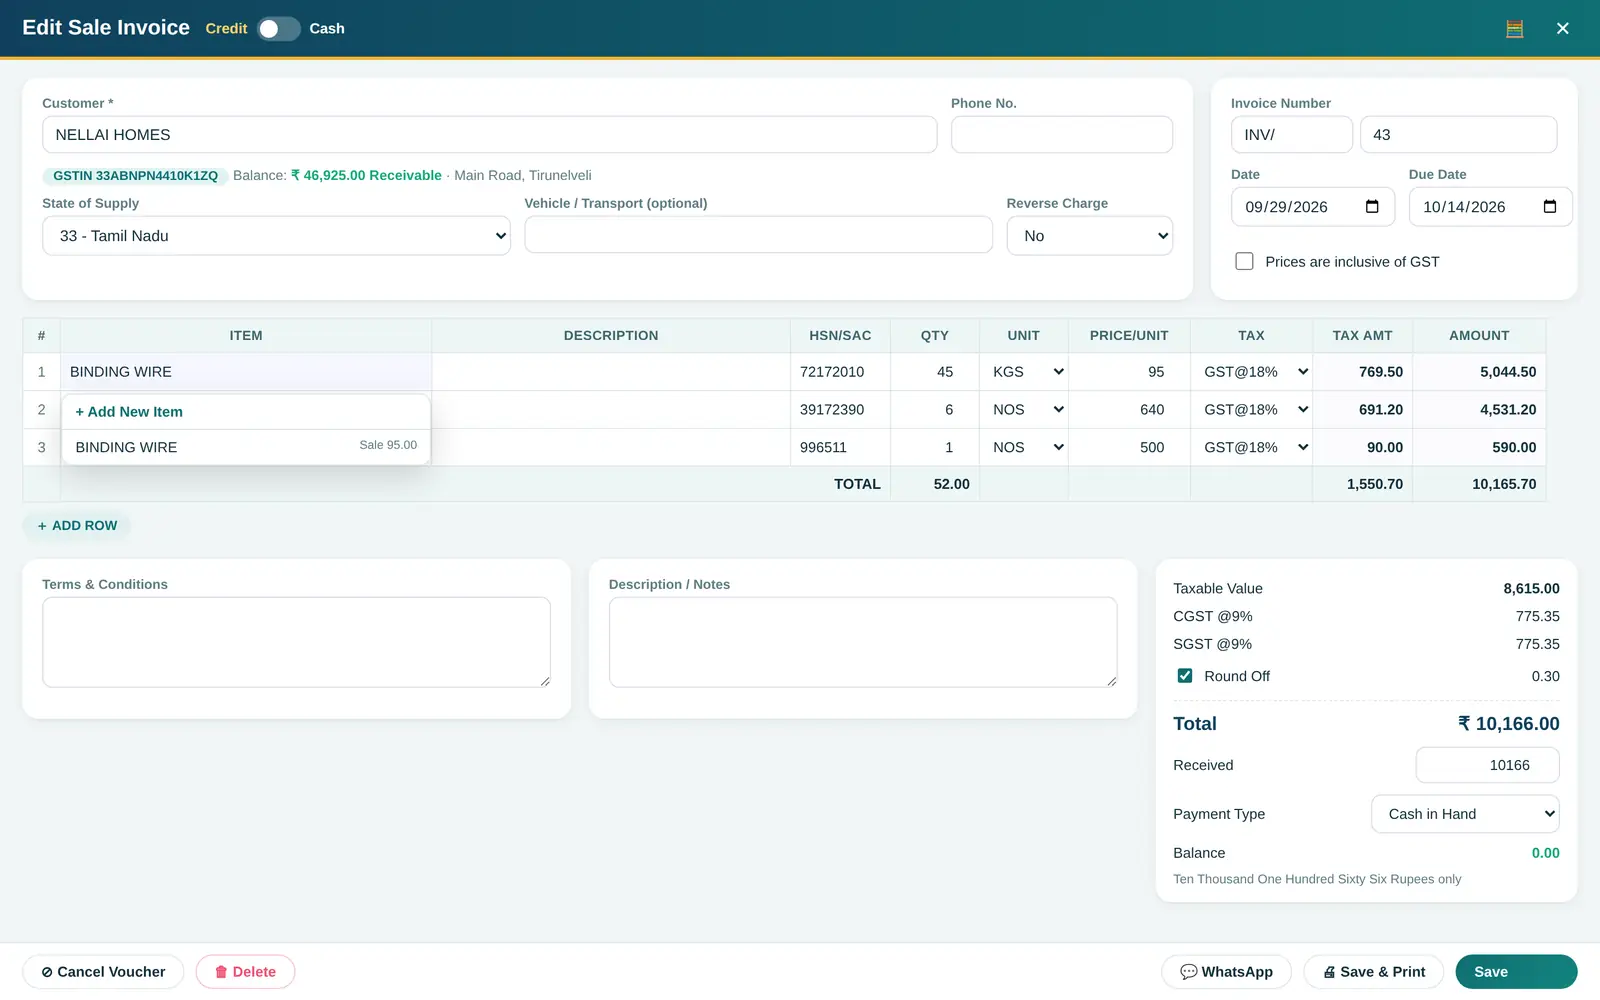
Task: Click Cancel Voucher button
Action: 103,972
